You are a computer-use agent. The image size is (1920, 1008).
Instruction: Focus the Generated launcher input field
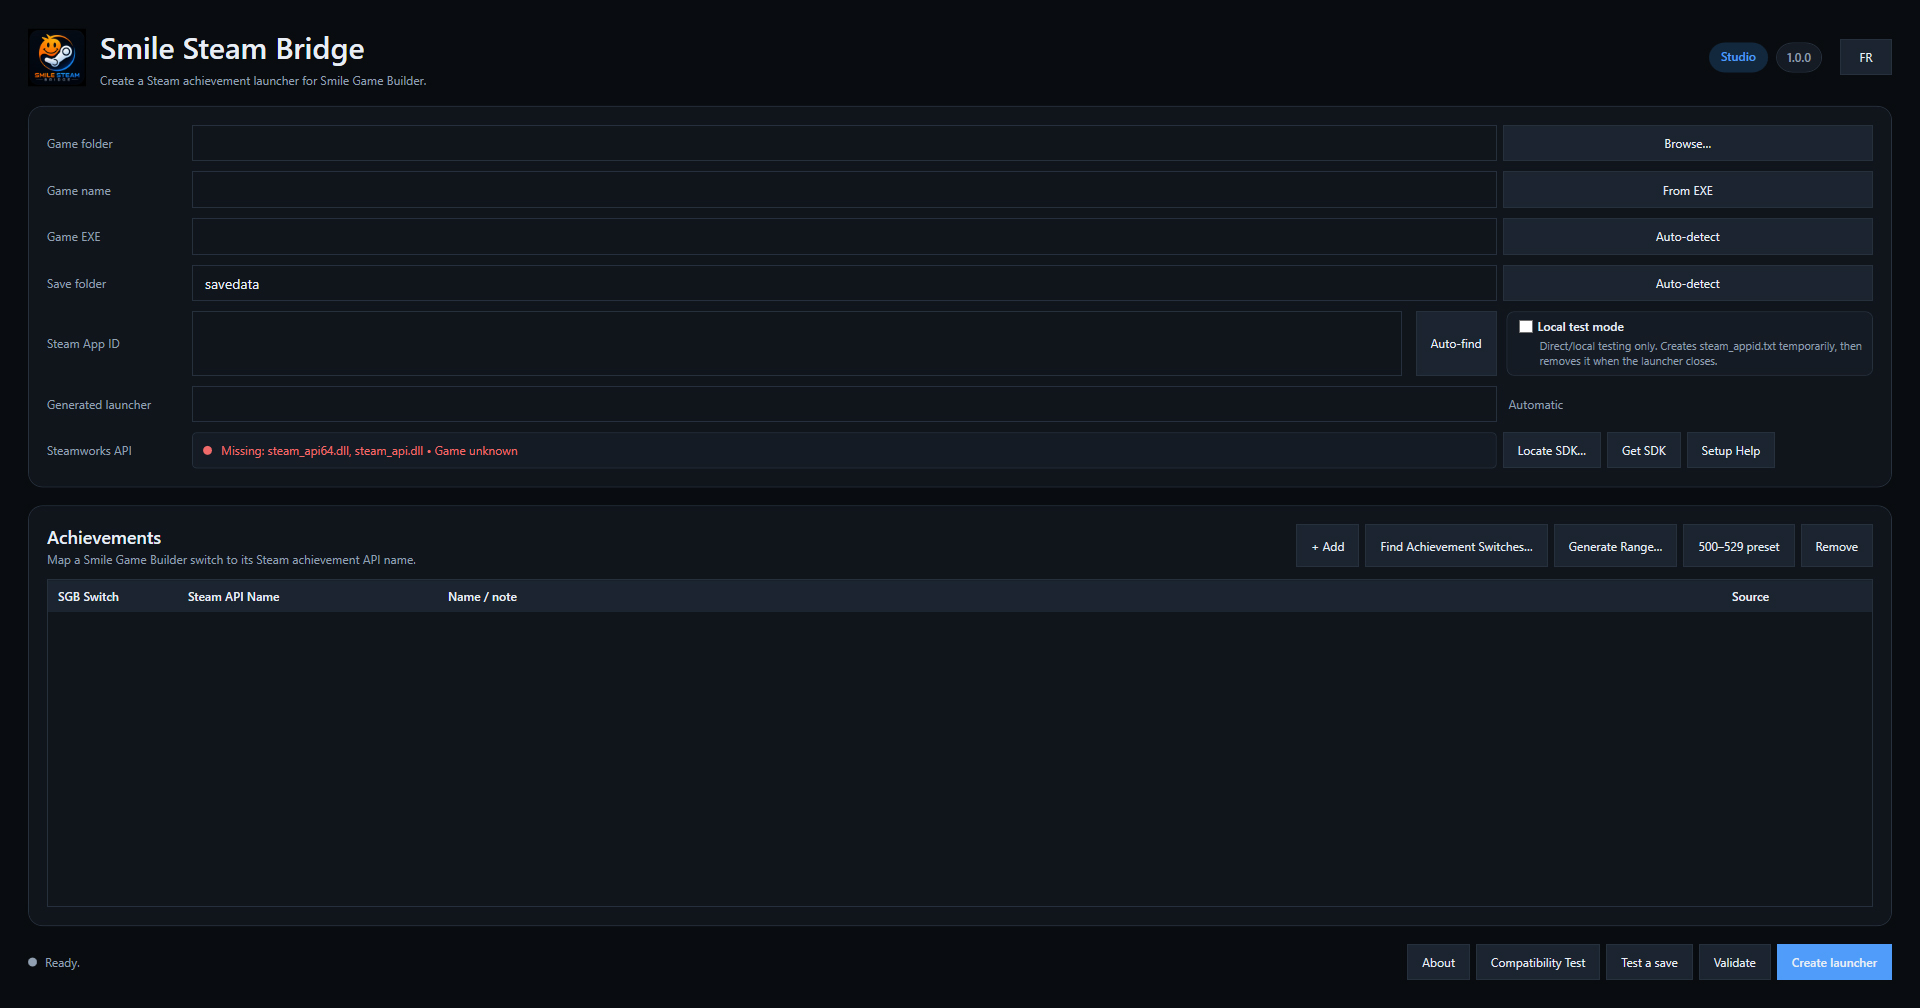844,405
